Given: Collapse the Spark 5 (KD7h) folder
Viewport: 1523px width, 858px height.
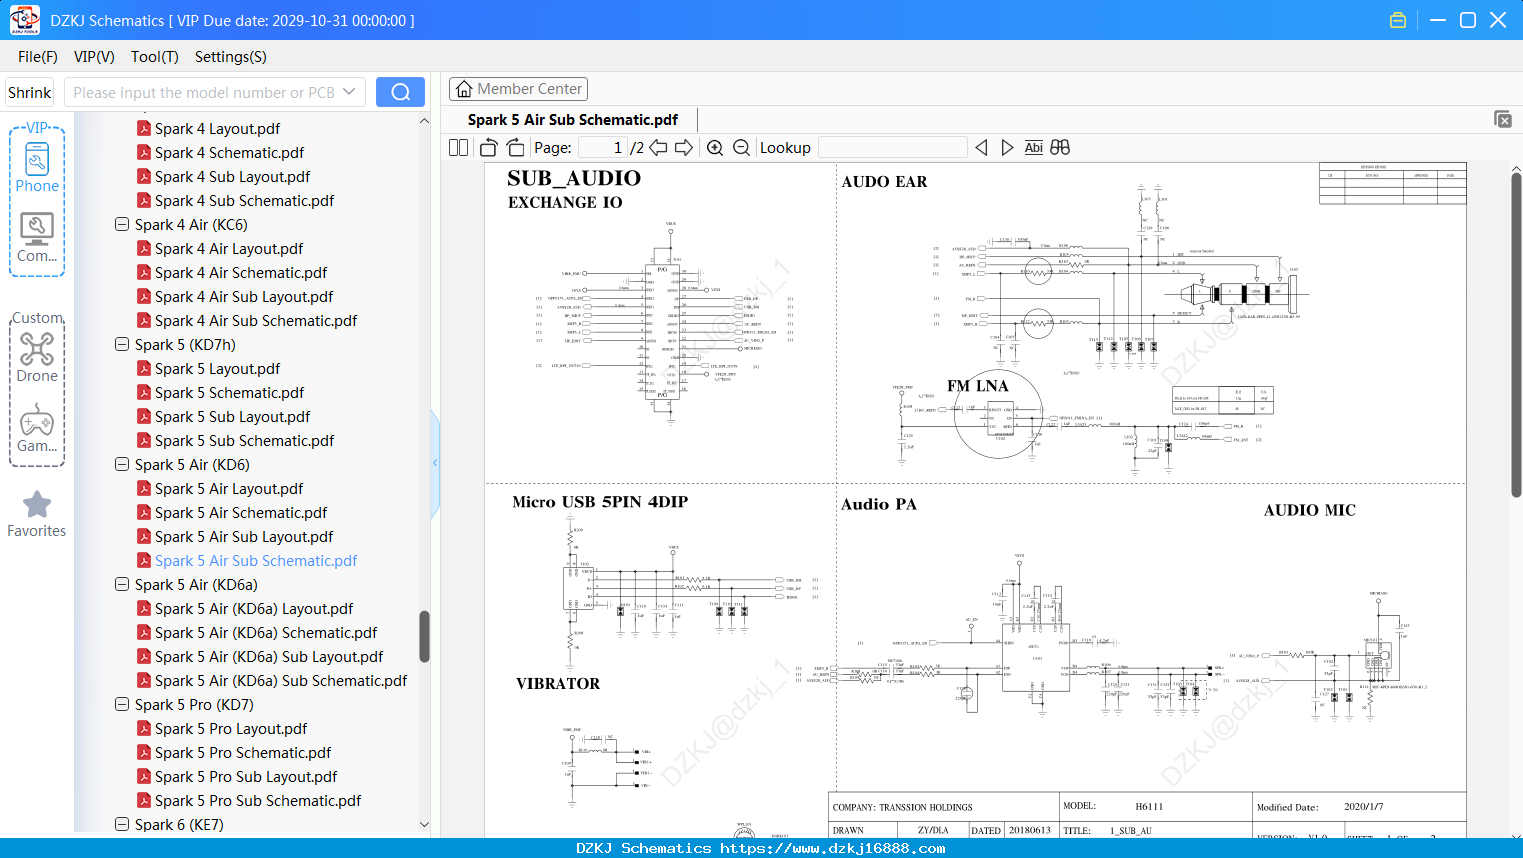Looking at the screenshot, I should pos(122,345).
